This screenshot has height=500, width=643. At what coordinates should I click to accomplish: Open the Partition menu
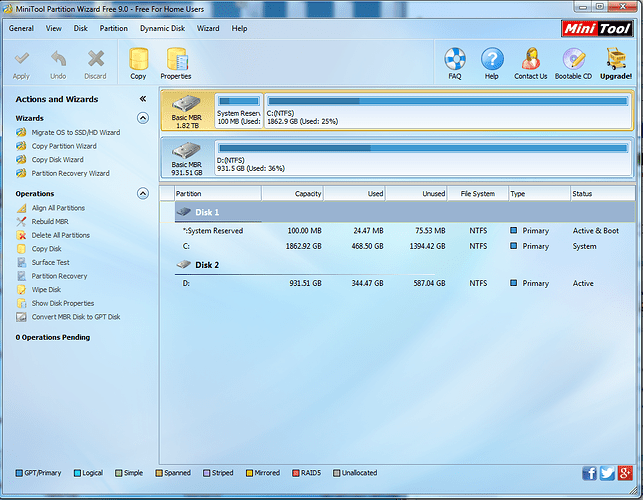pos(114,28)
